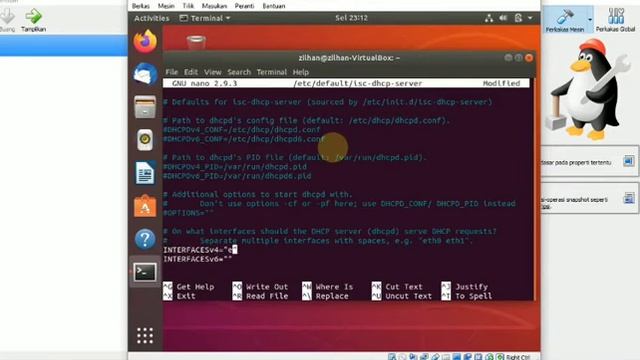This screenshot has height=360, width=640.
Task: Click the nano 'Read File' shortcut label
Action: 267,296
